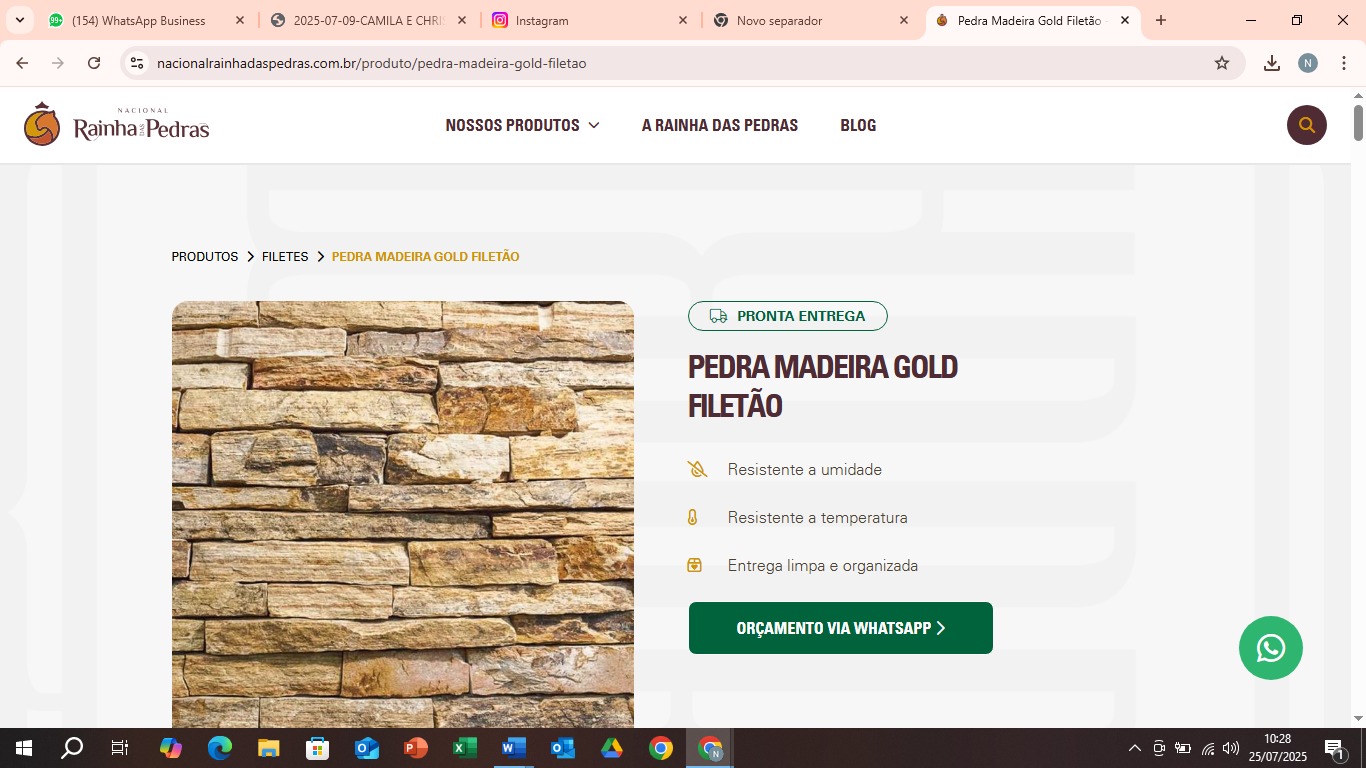Viewport: 1366px width, 768px height.
Task: Click the temperatura thermometer icon
Action: [x=695, y=516]
